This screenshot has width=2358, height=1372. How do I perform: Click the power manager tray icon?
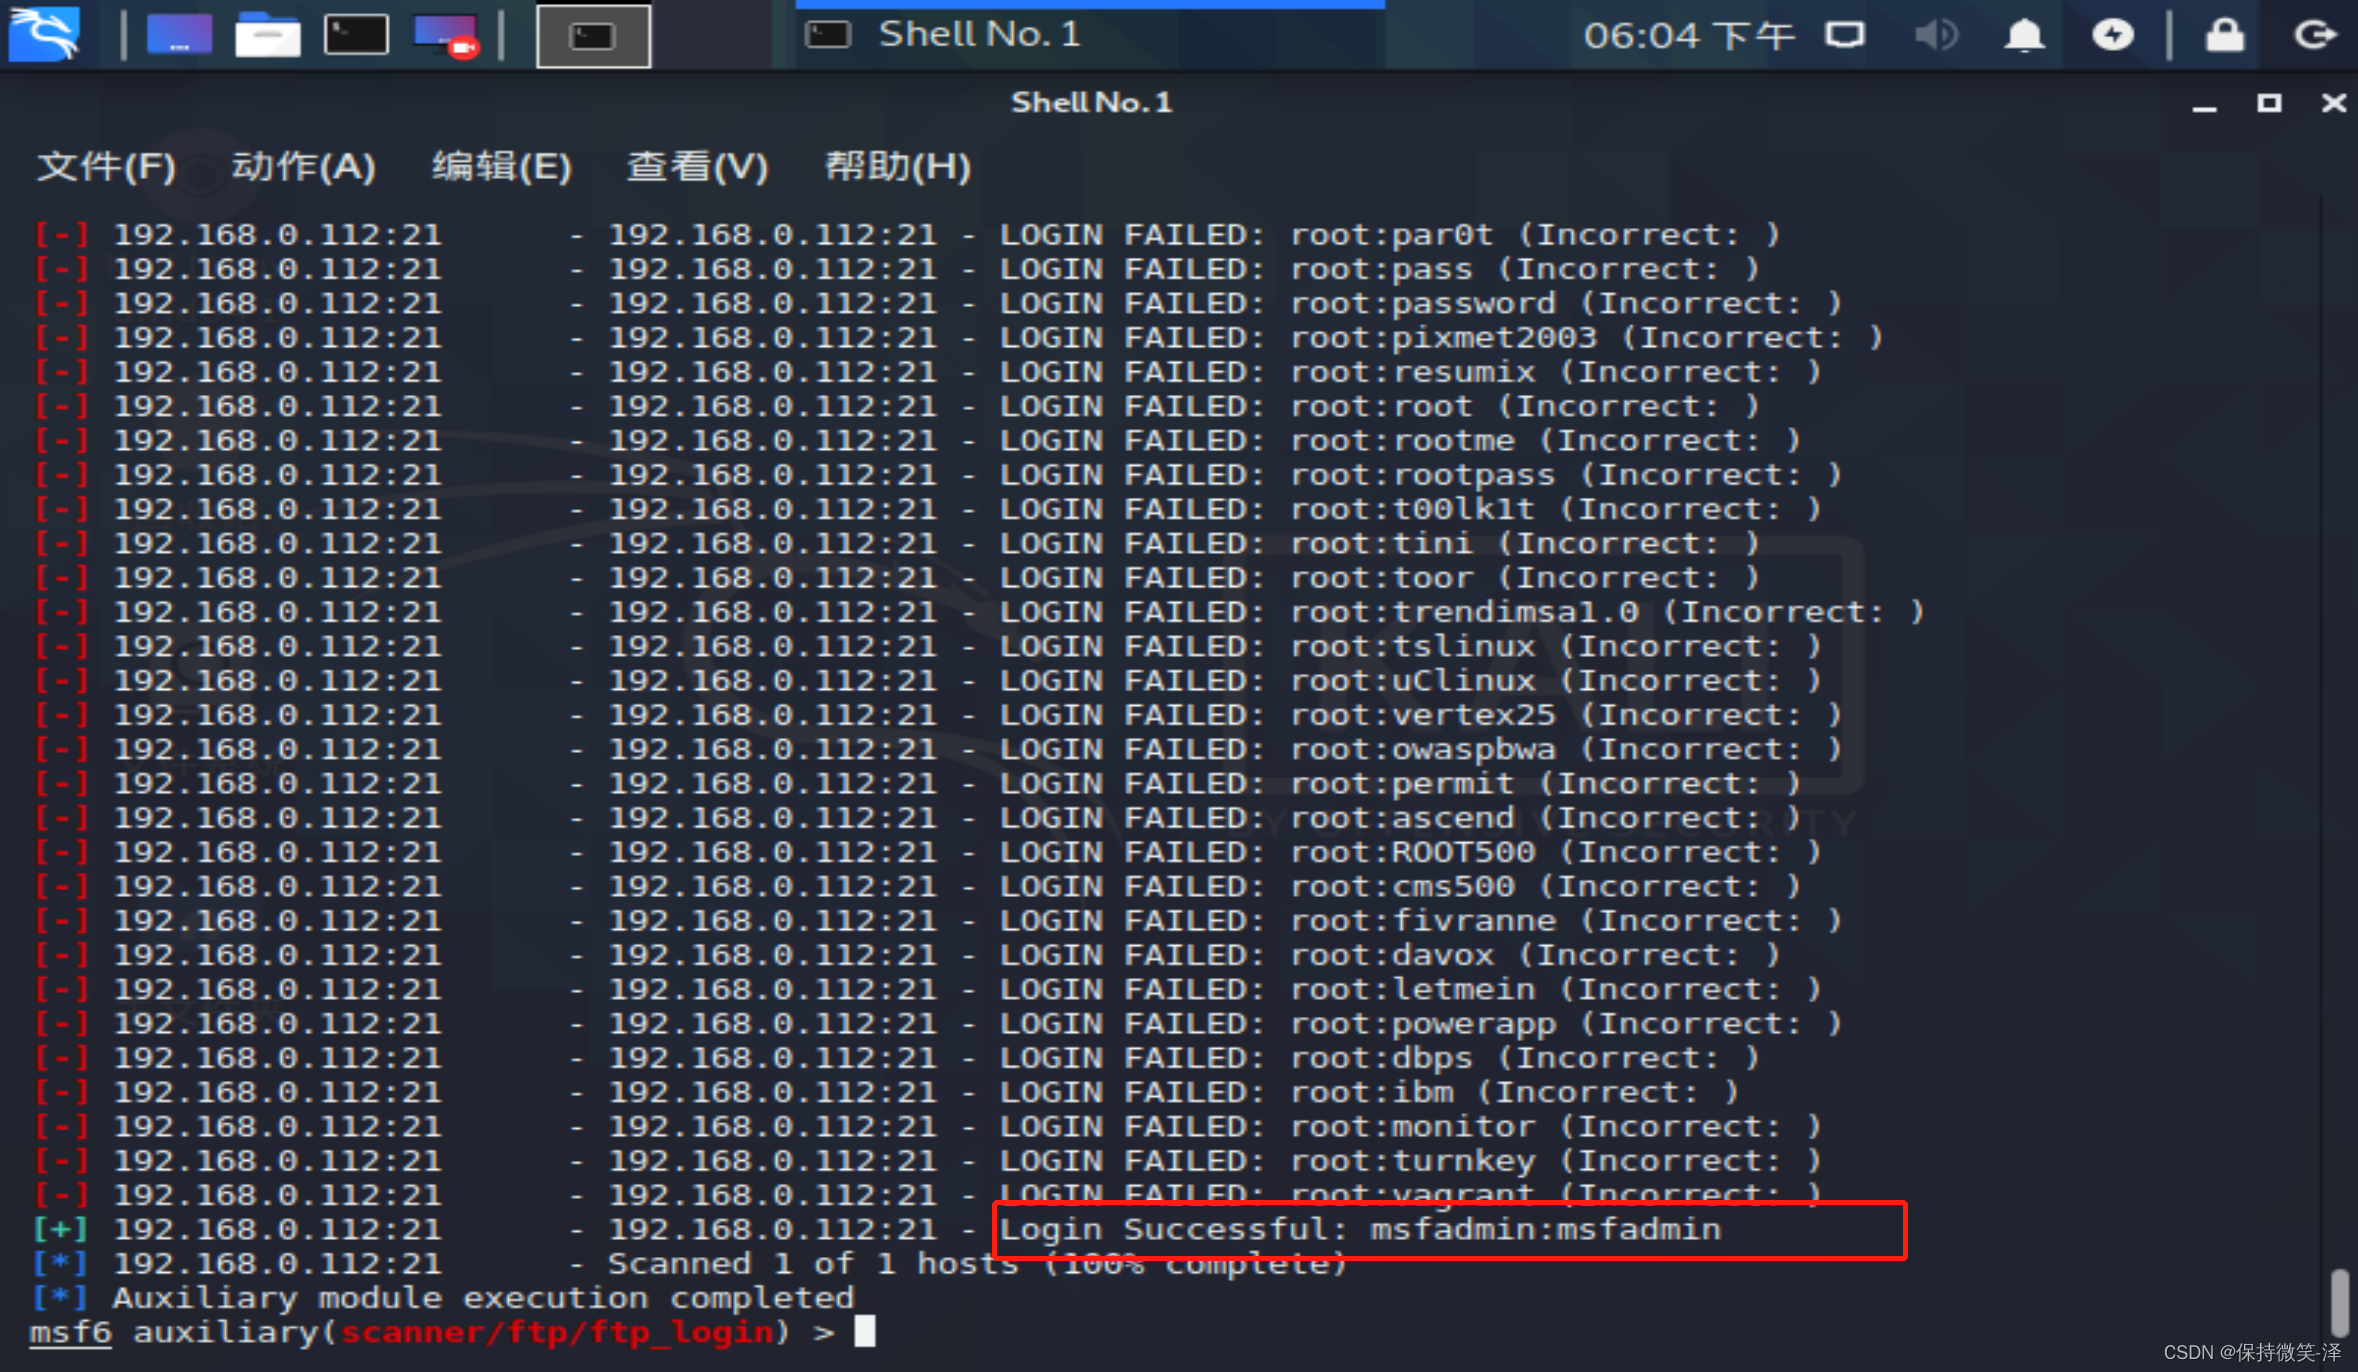(x=2112, y=35)
